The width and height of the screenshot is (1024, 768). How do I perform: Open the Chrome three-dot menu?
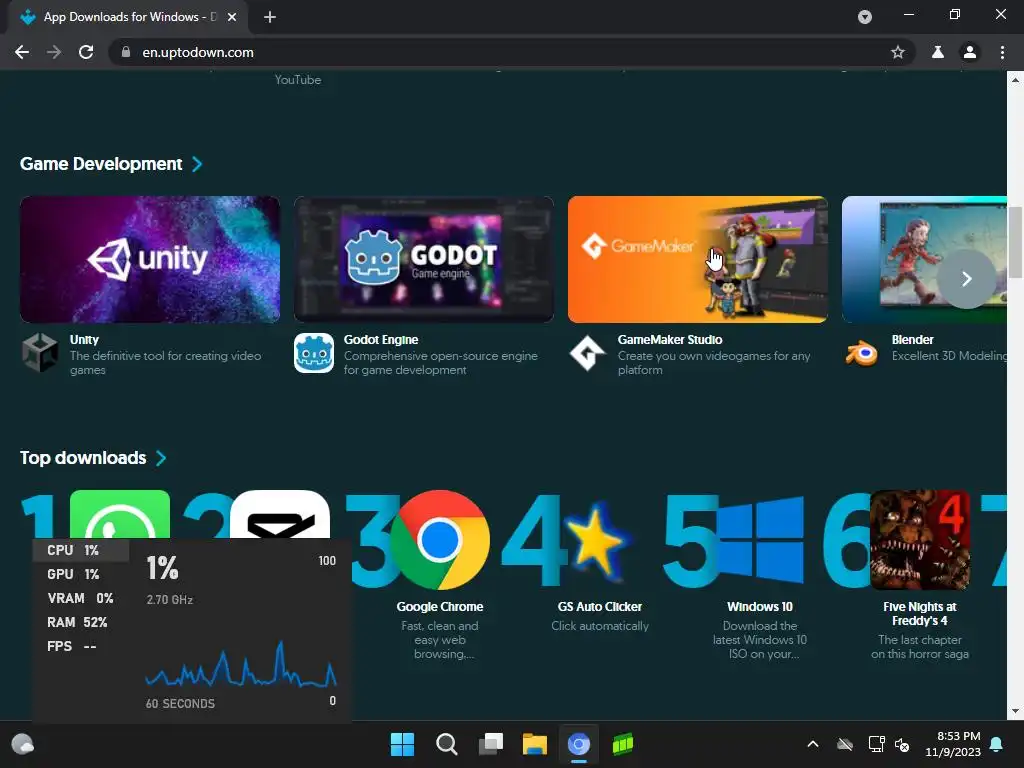click(1002, 52)
